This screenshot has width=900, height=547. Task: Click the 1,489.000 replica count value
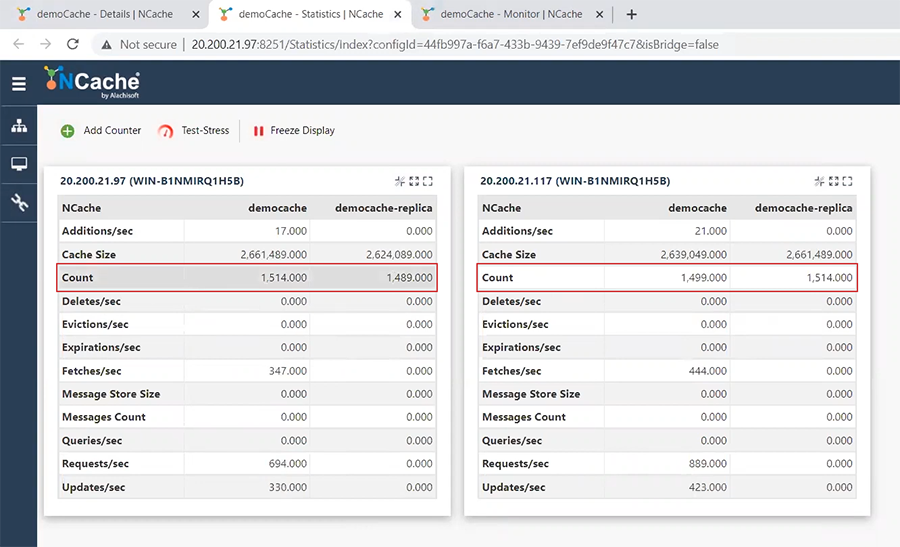[409, 278]
